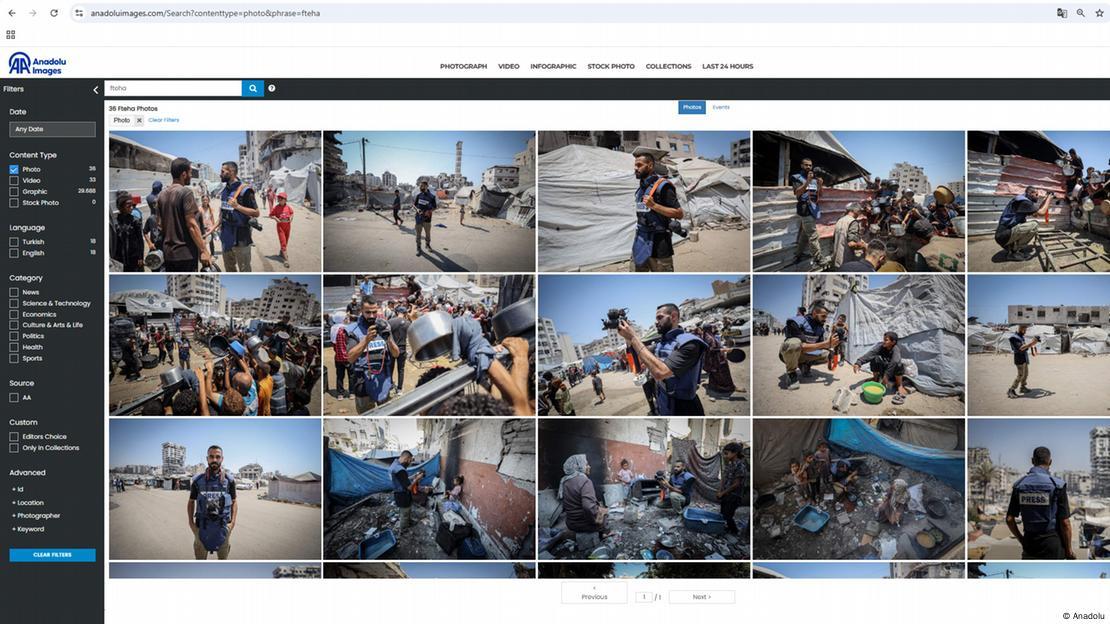Remove the Photo filter tag with X
Image resolution: width=1110 pixels, height=624 pixels.
pos(139,120)
